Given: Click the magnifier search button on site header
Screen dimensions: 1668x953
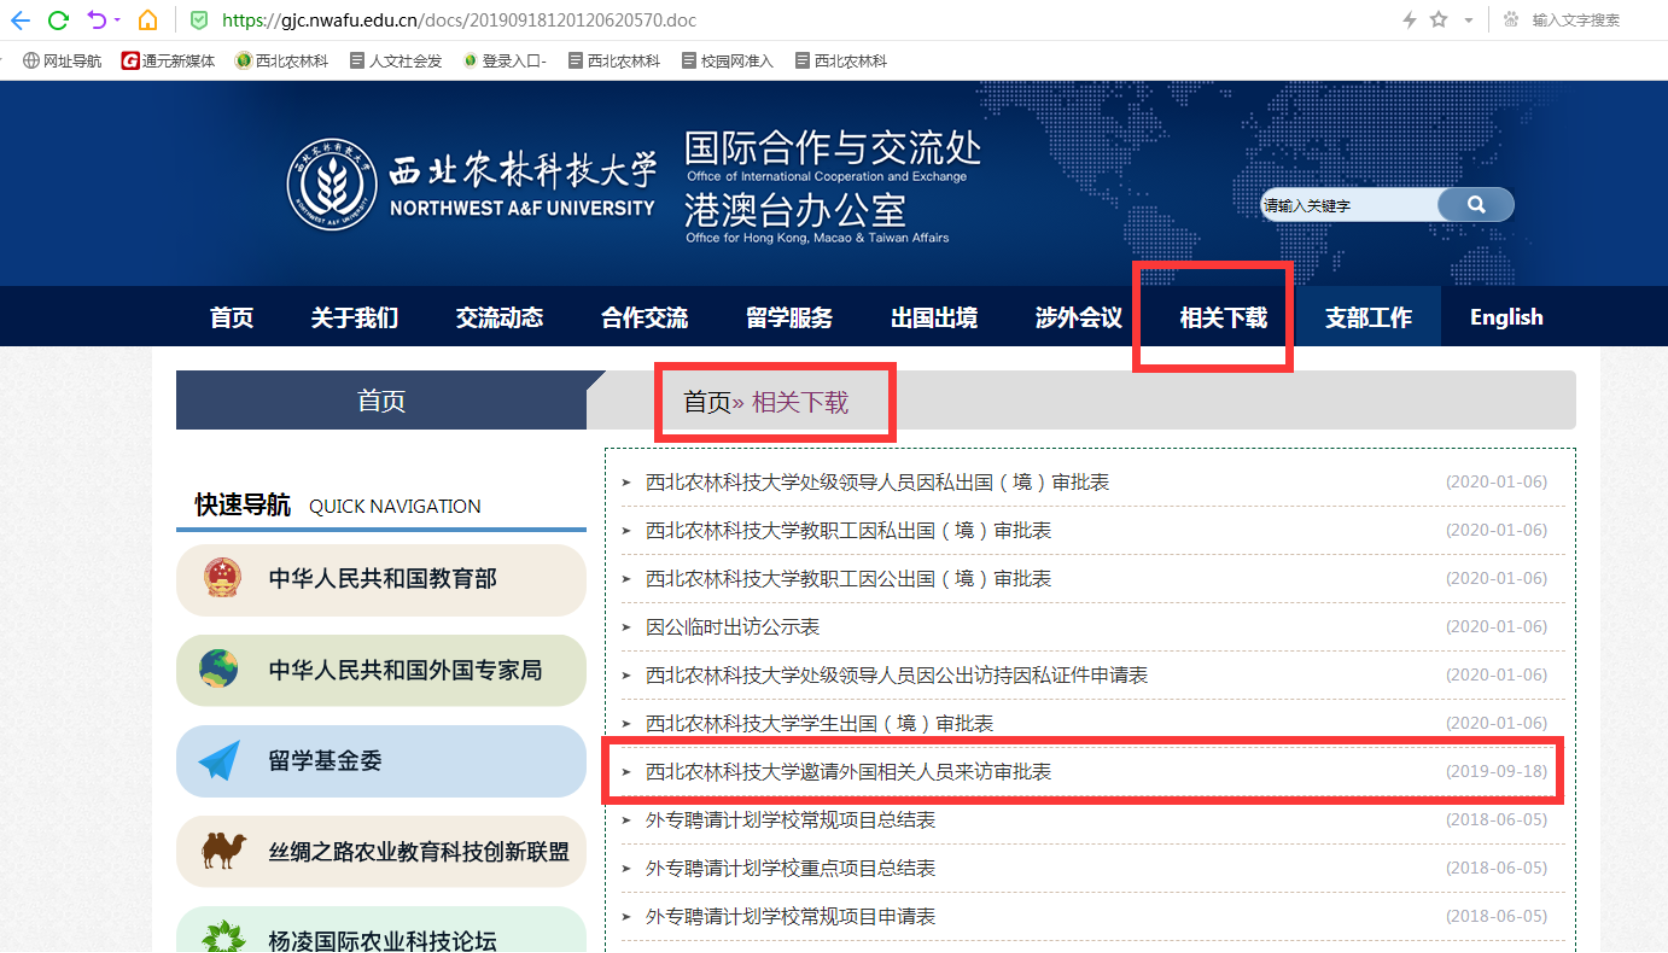Looking at the screenshot, I should 1475,205.
